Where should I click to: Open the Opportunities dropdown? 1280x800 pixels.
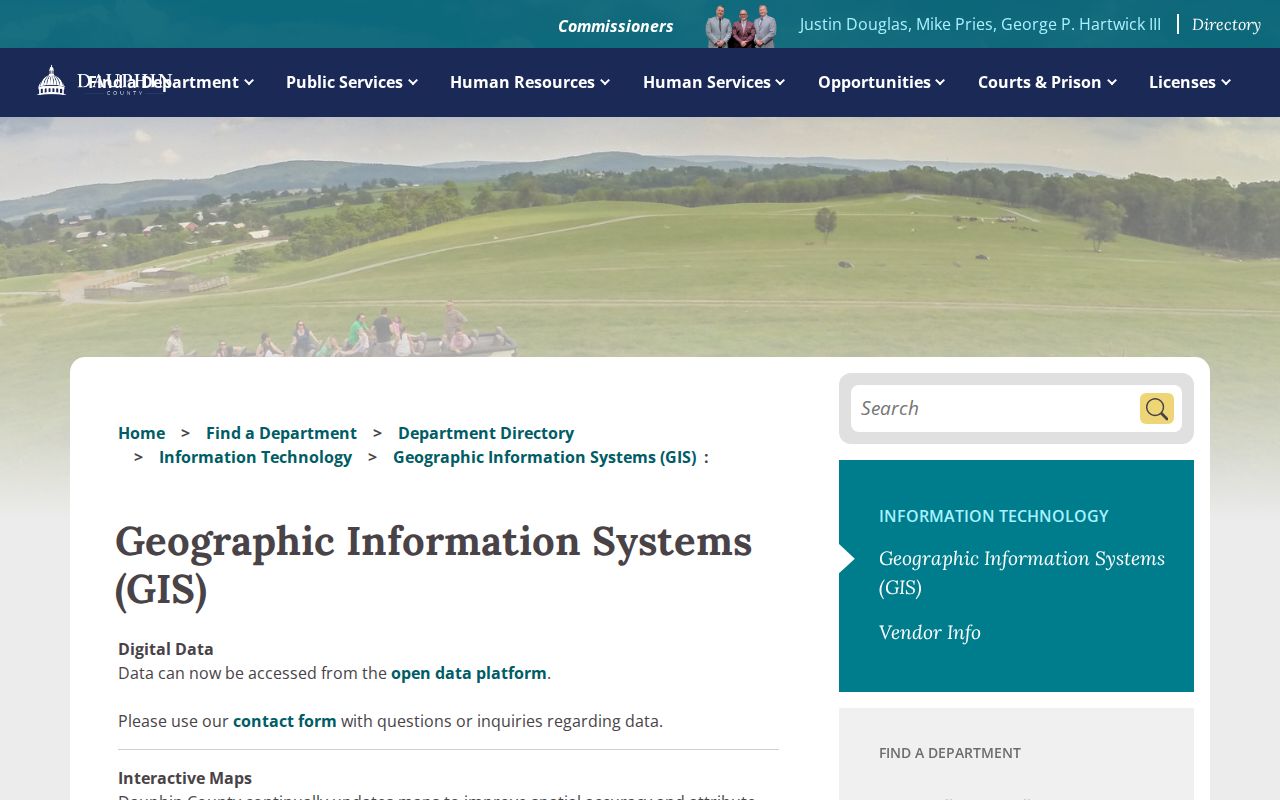[x=882, y=82]
